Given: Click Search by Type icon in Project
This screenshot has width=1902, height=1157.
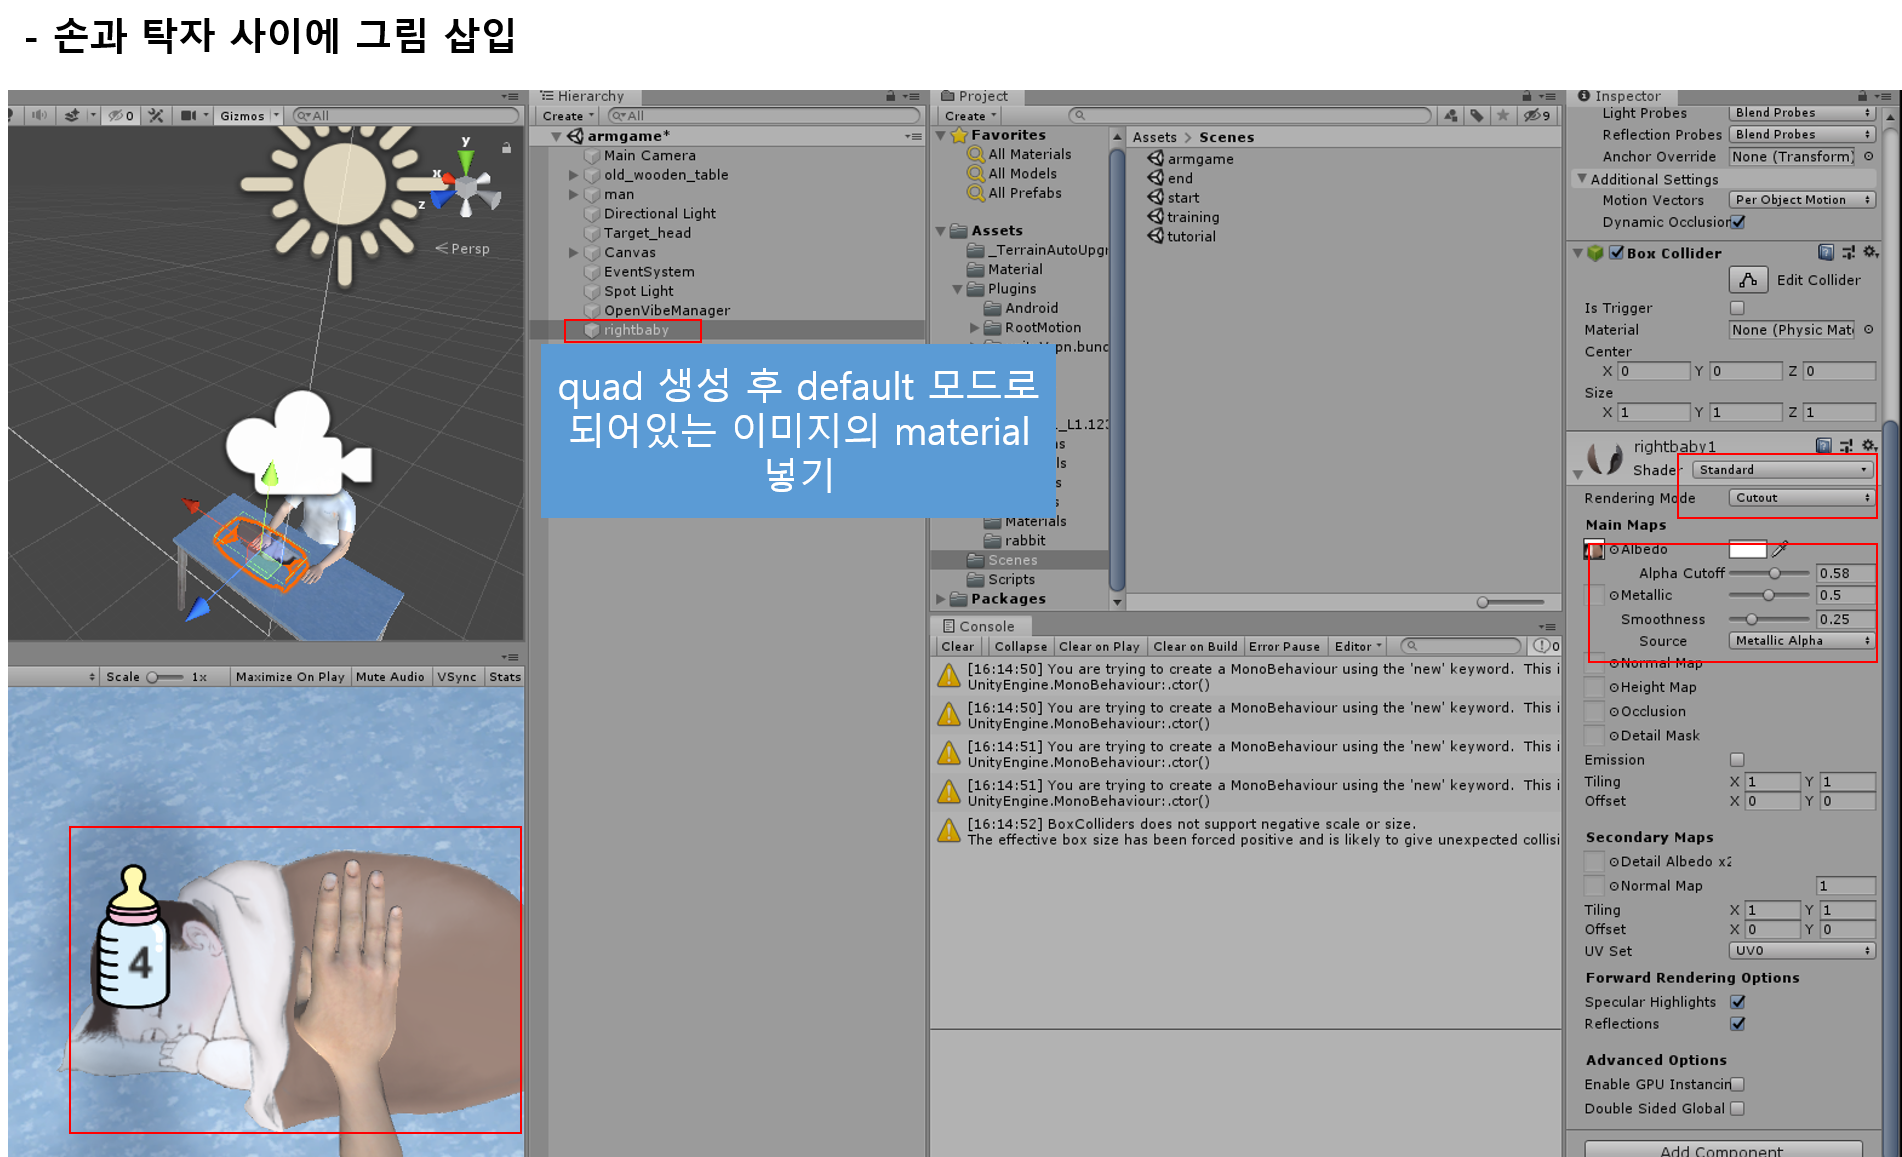Looking at the screenshot, I should pyautogui.click(x=1451, y=116).
